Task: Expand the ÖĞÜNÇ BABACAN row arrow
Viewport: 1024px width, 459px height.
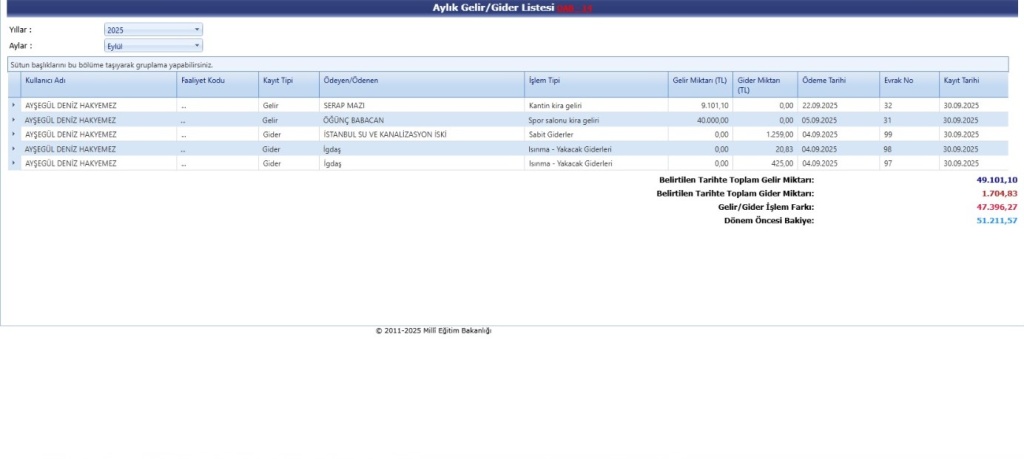Action: pyautogui.click(x=14, y=120)
